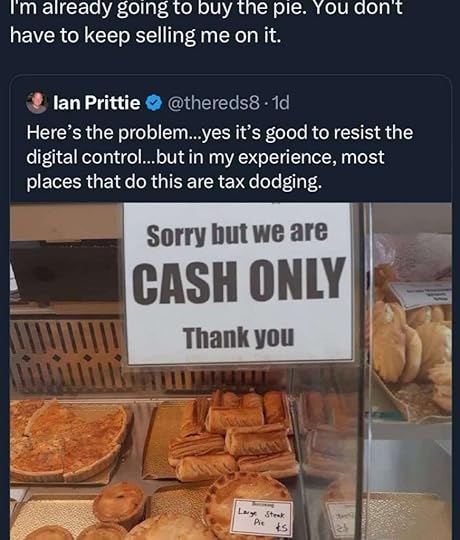This screenshot has width=460, height=540.
Task: Click the blue verified badge
Action: pos(154,103)
